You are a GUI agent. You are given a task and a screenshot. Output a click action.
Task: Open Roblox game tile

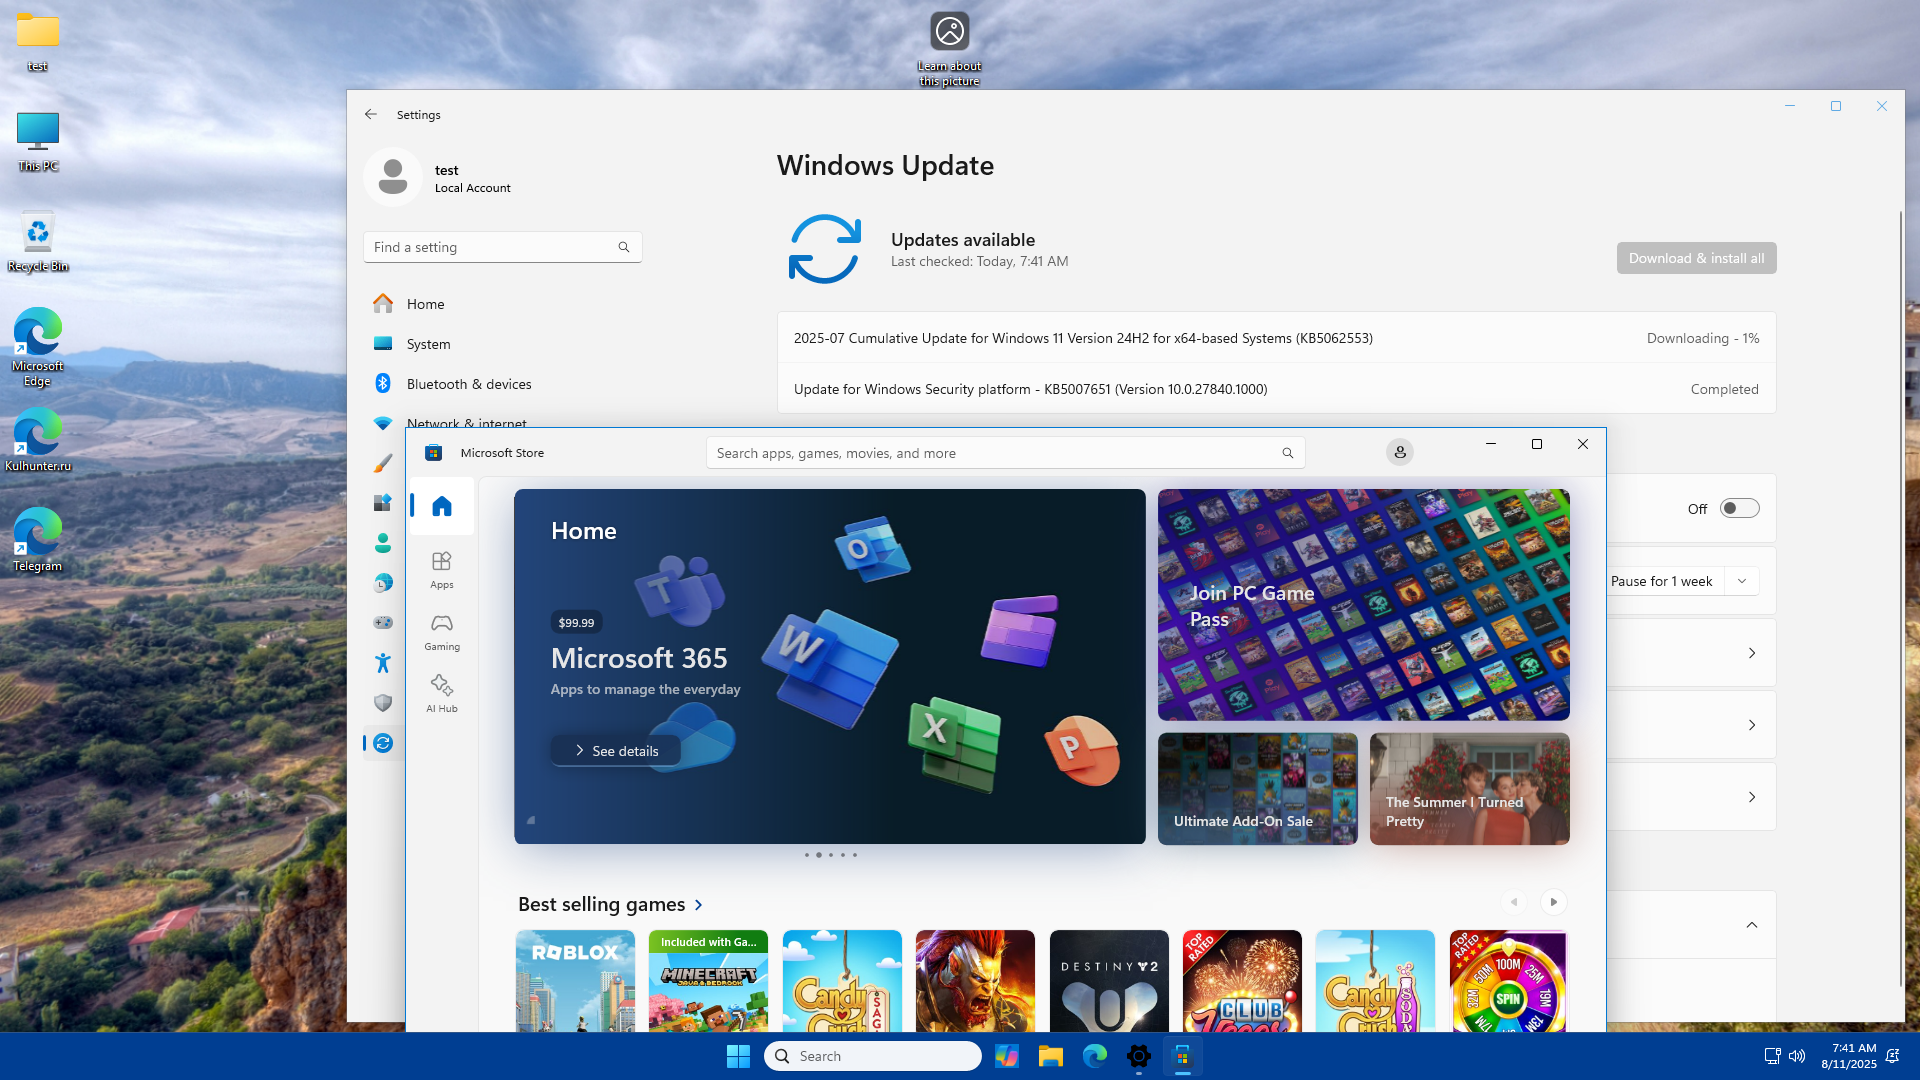pos(575,981)
